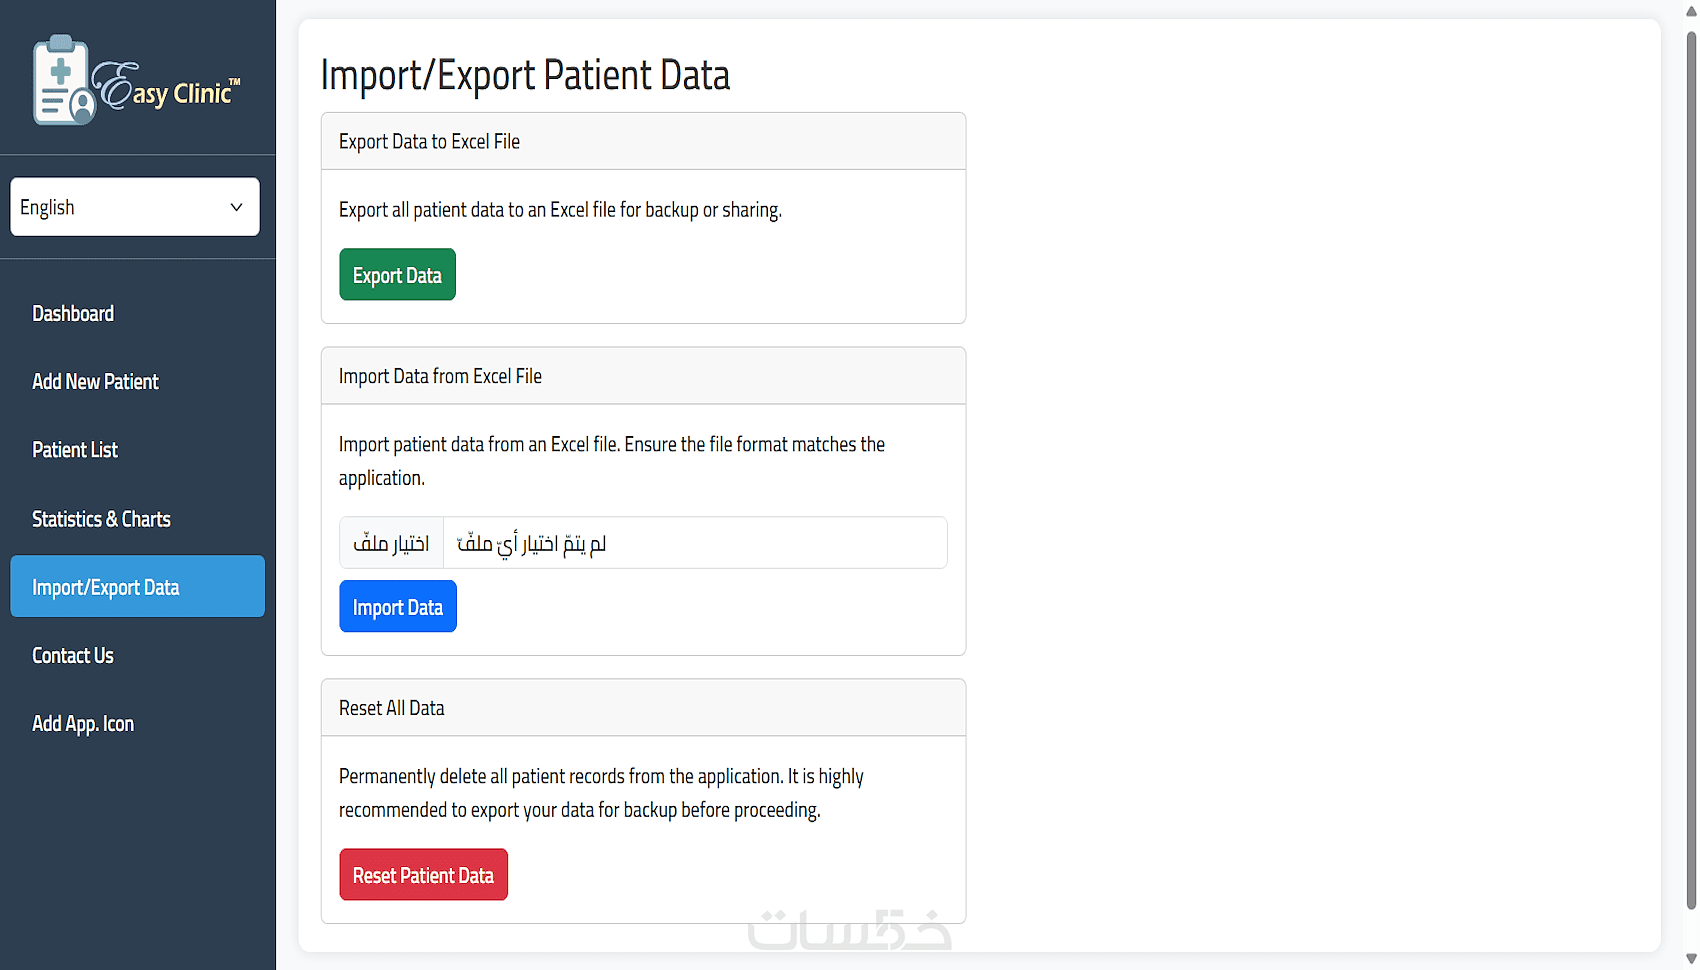The image size is (1700, 970).
Task: Click scrollbar down arrow
Action: [1691, 959]
